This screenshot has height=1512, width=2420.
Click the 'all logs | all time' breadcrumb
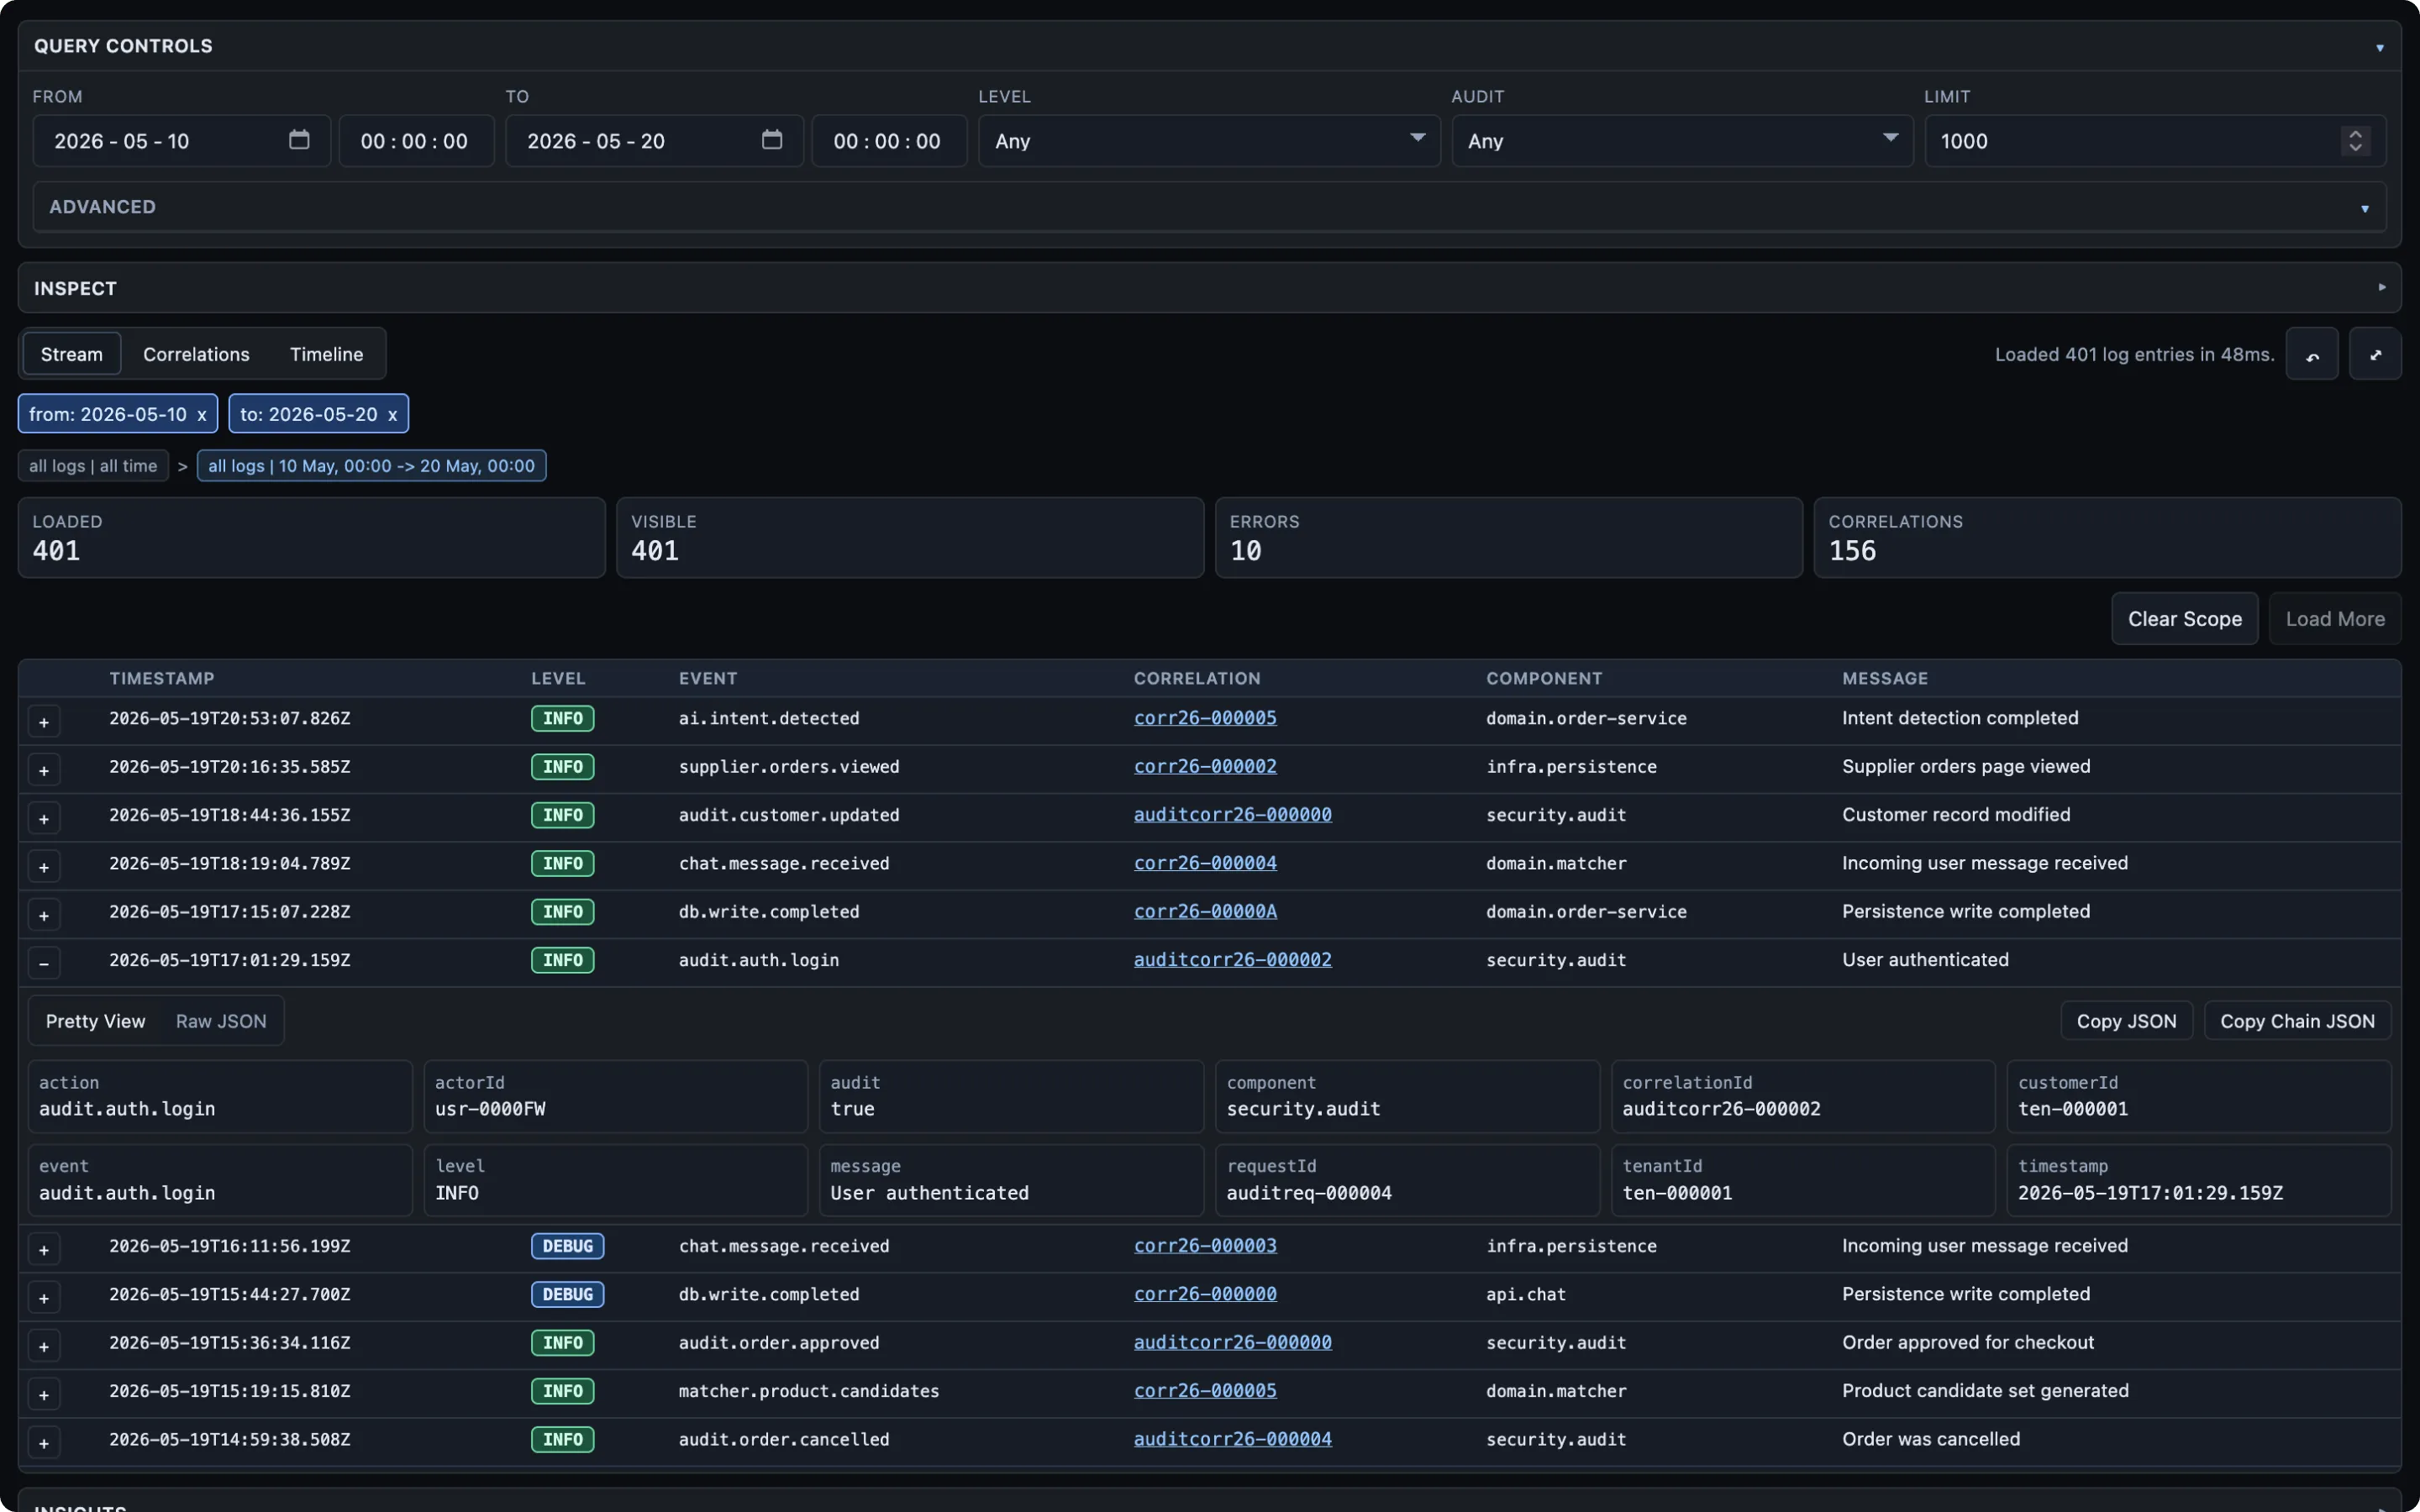93,466
